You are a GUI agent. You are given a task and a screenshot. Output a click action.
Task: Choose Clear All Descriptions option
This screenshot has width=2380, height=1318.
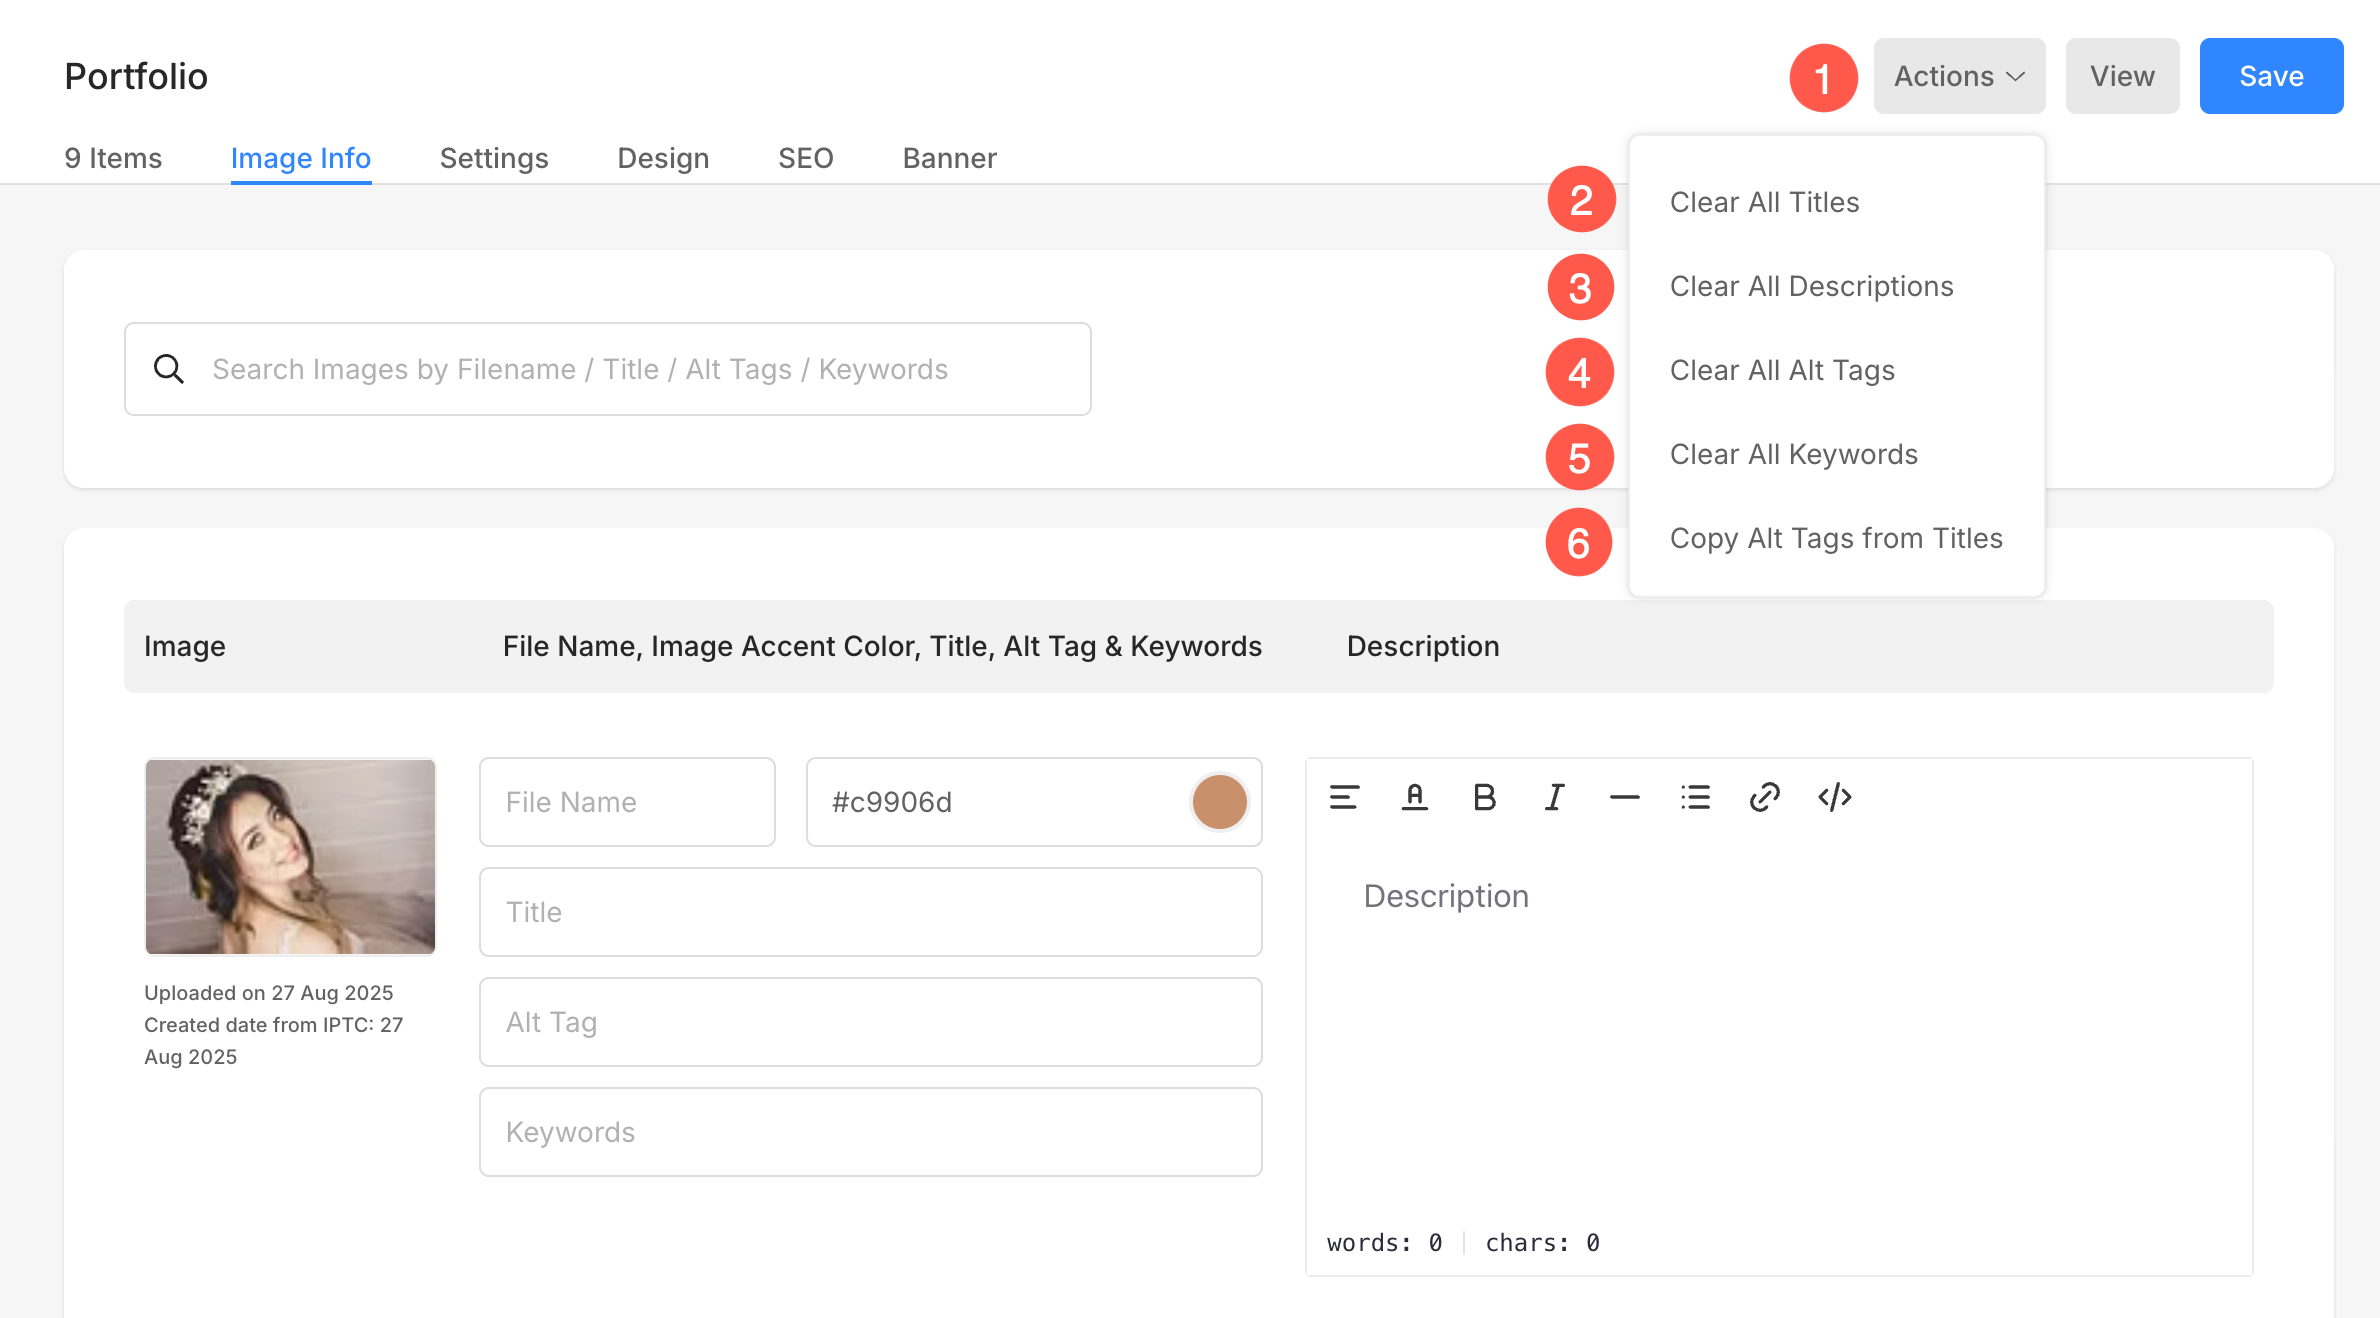pyautogui.click(x=1811, y=286)
